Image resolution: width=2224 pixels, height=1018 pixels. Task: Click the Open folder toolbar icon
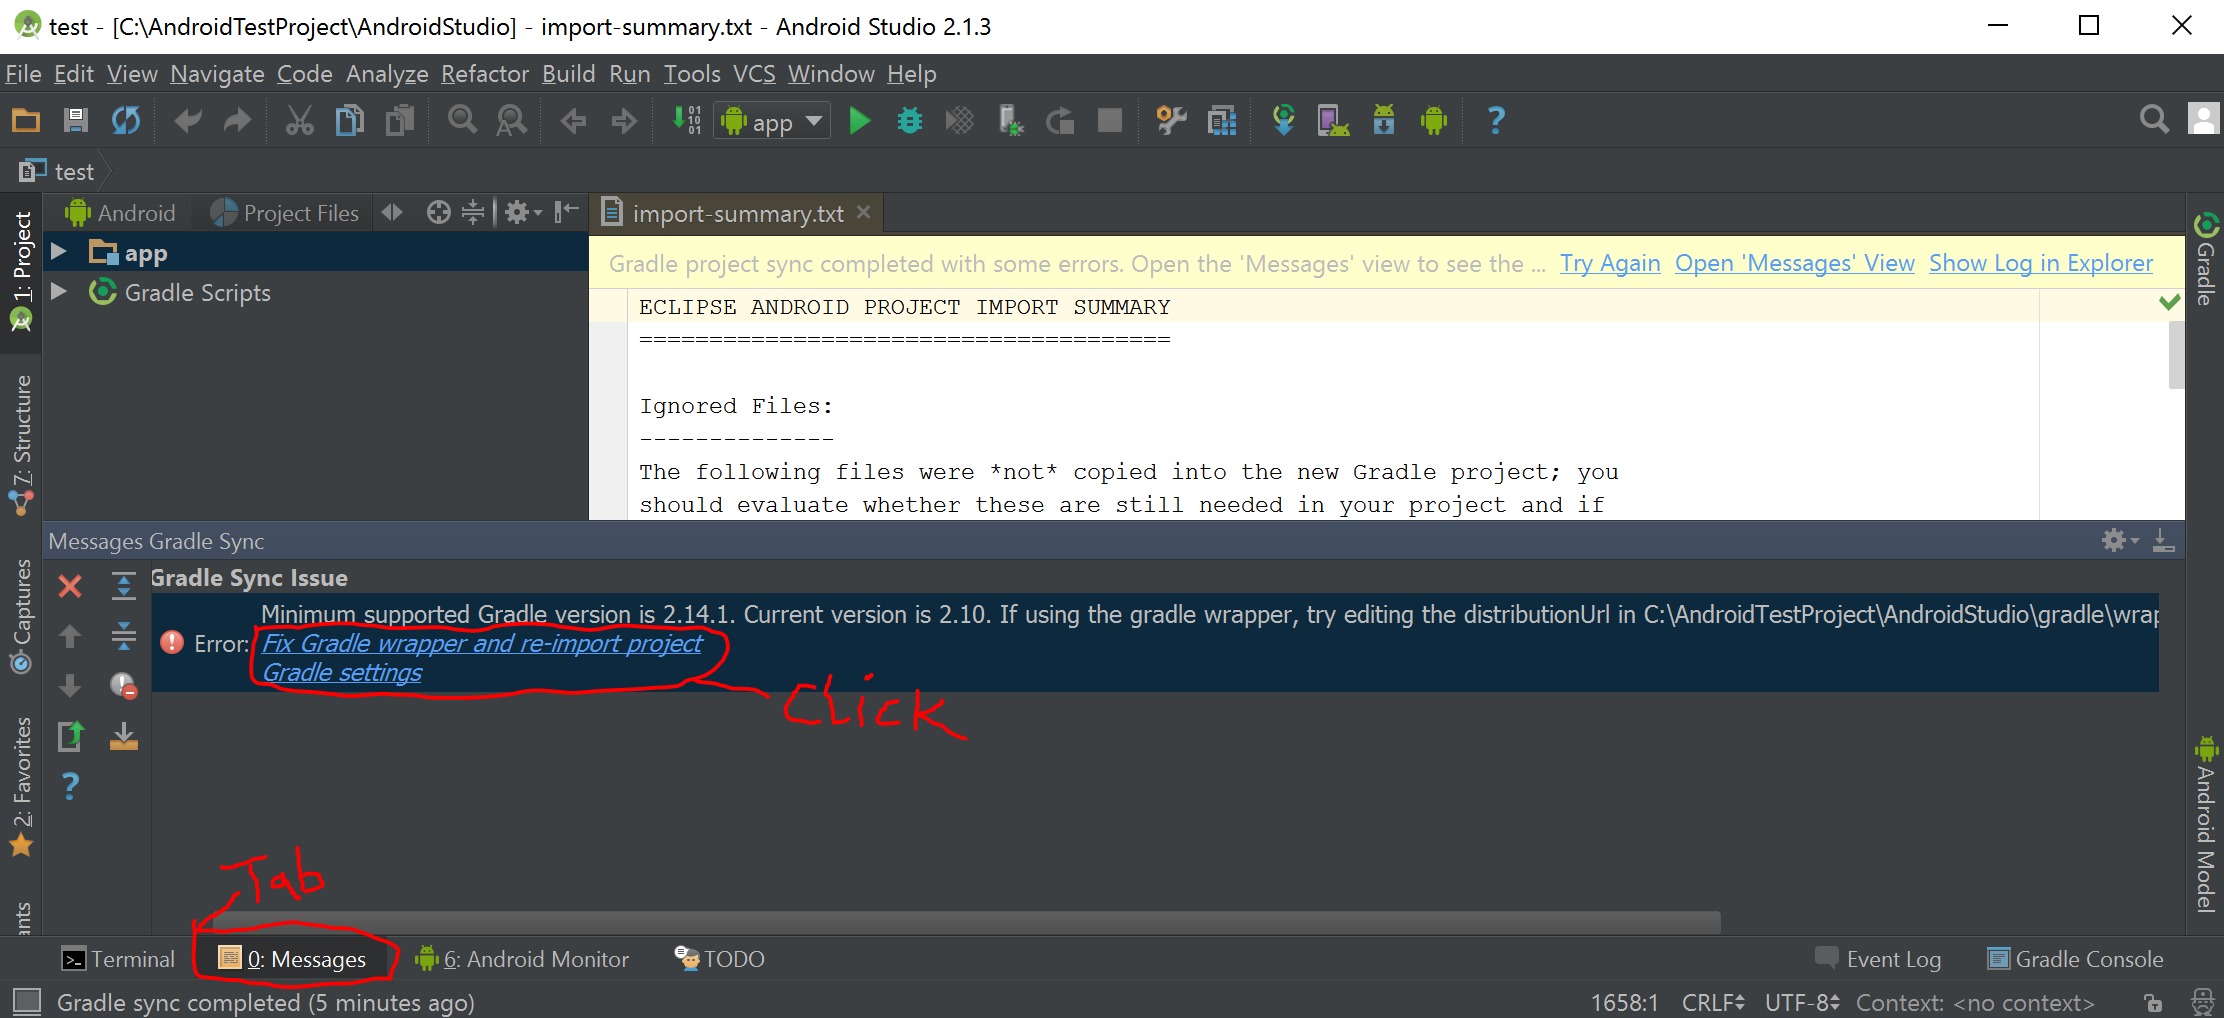(x=26, y=121)
